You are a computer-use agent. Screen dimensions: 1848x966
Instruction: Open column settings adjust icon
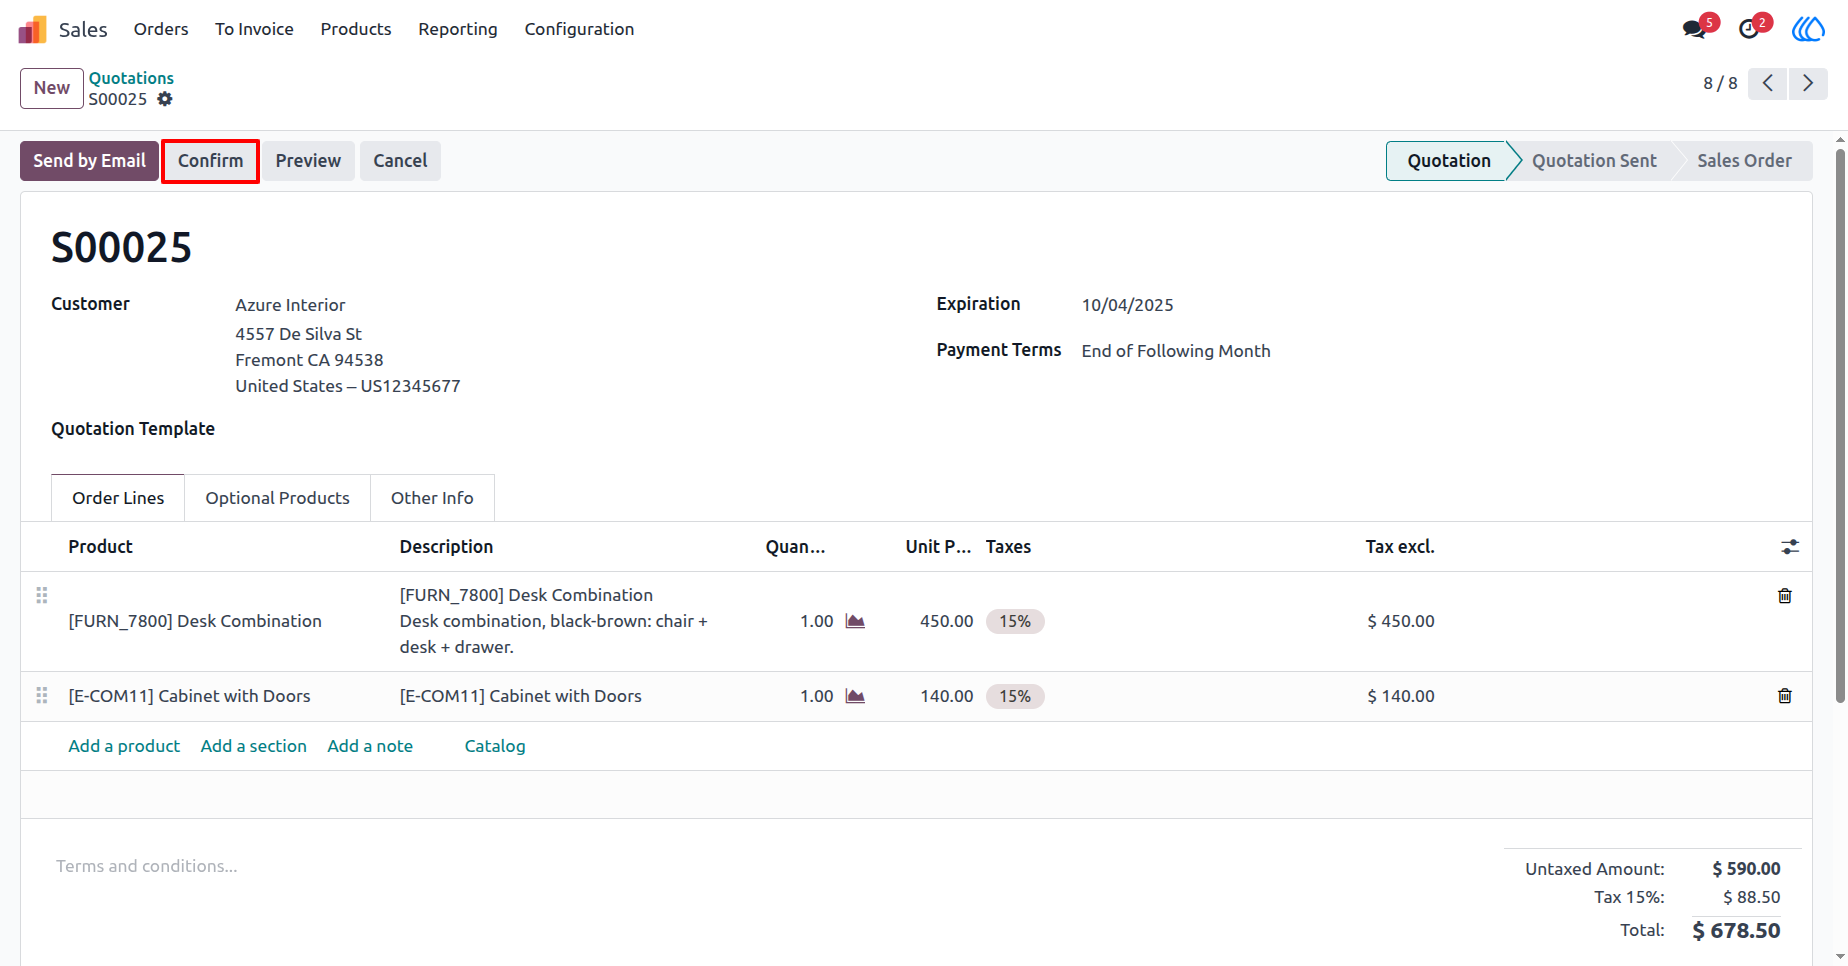click(1790, 547)
